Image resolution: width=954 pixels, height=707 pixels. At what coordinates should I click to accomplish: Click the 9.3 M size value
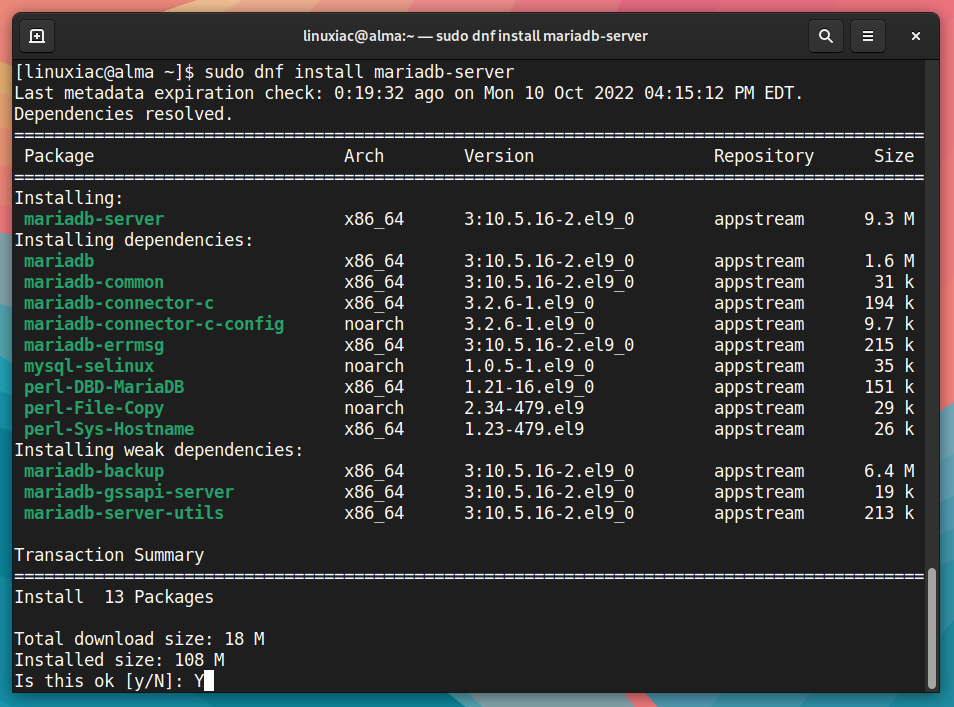click(x=889, y=219)
